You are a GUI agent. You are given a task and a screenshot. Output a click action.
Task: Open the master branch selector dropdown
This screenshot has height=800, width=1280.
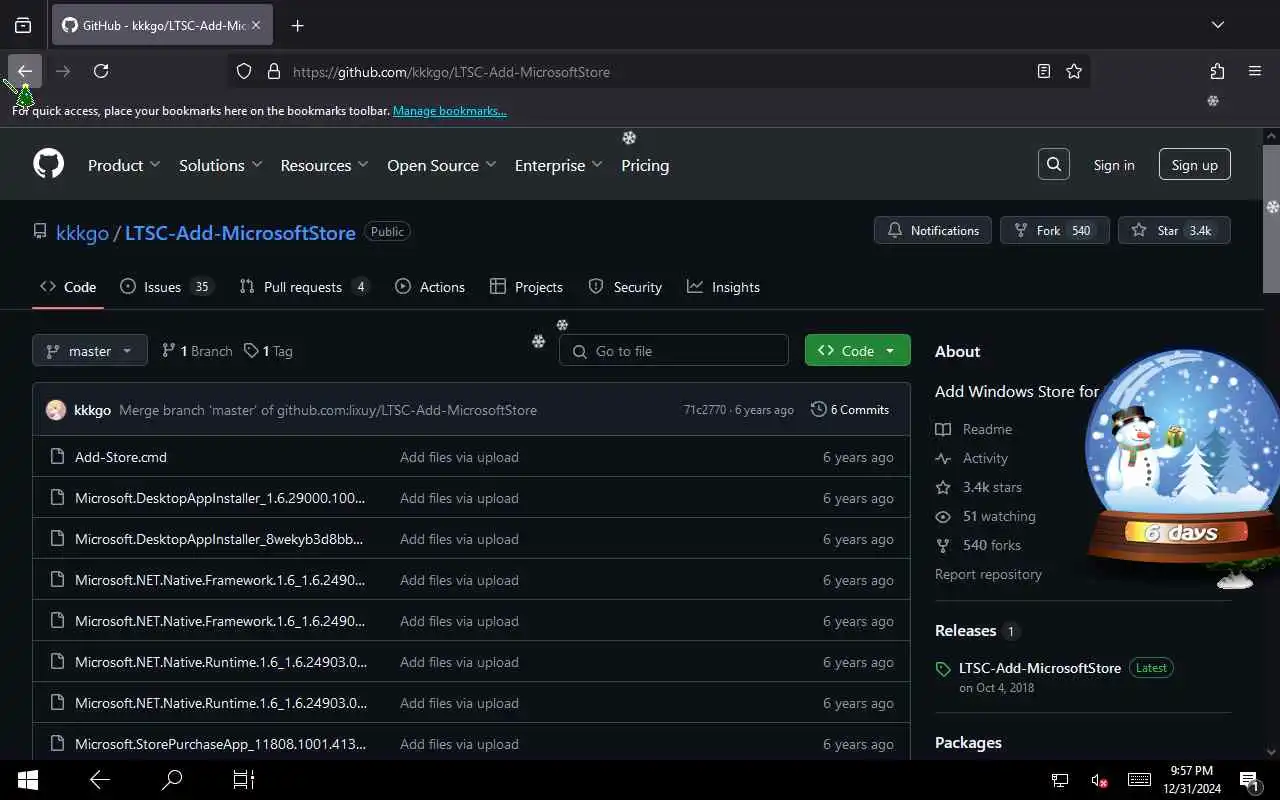tap(90, 350)
